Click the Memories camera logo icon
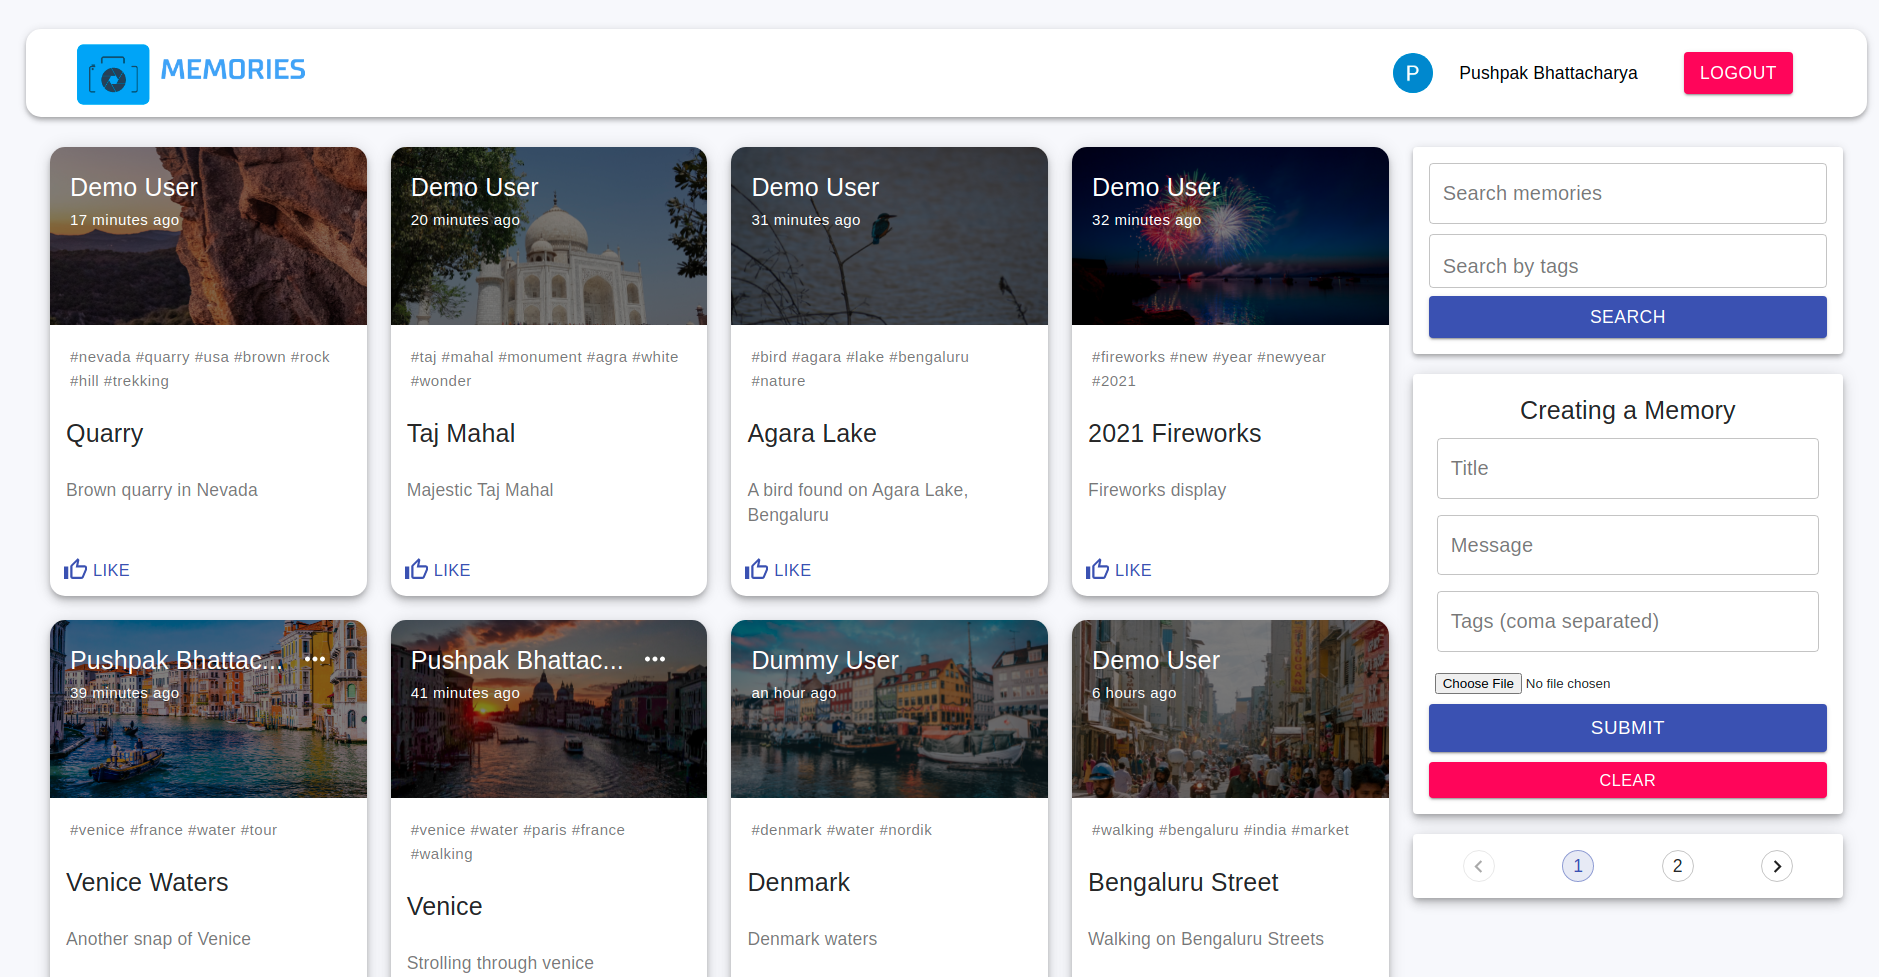 [x=113, y=74]
